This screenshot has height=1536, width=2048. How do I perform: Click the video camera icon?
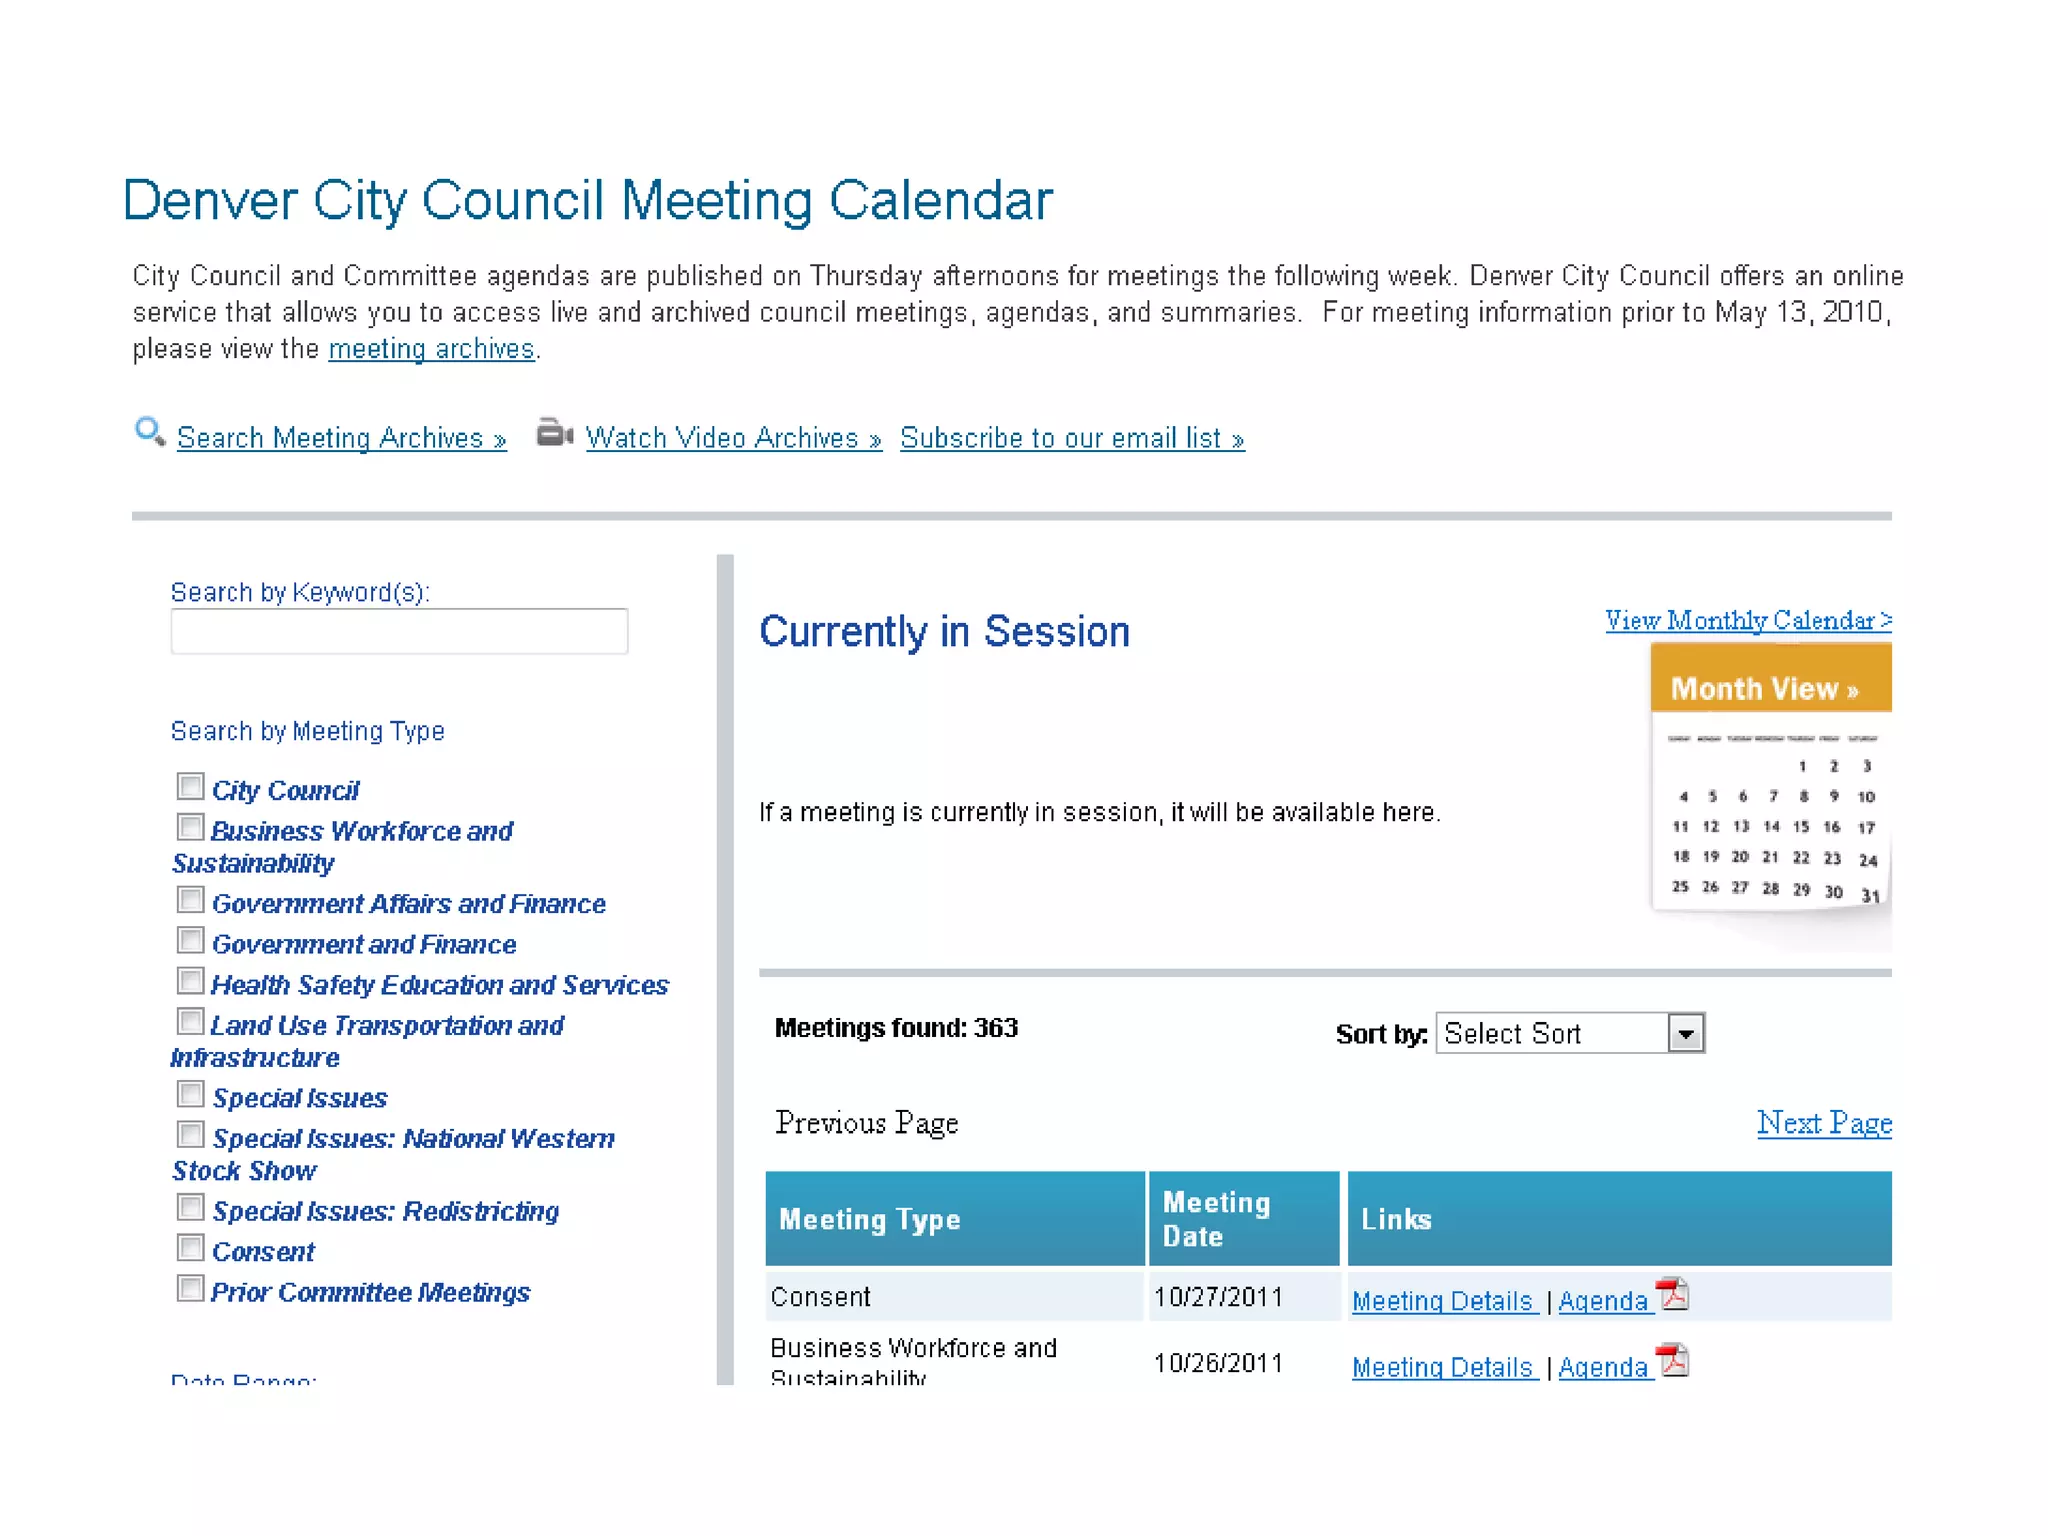554,434
